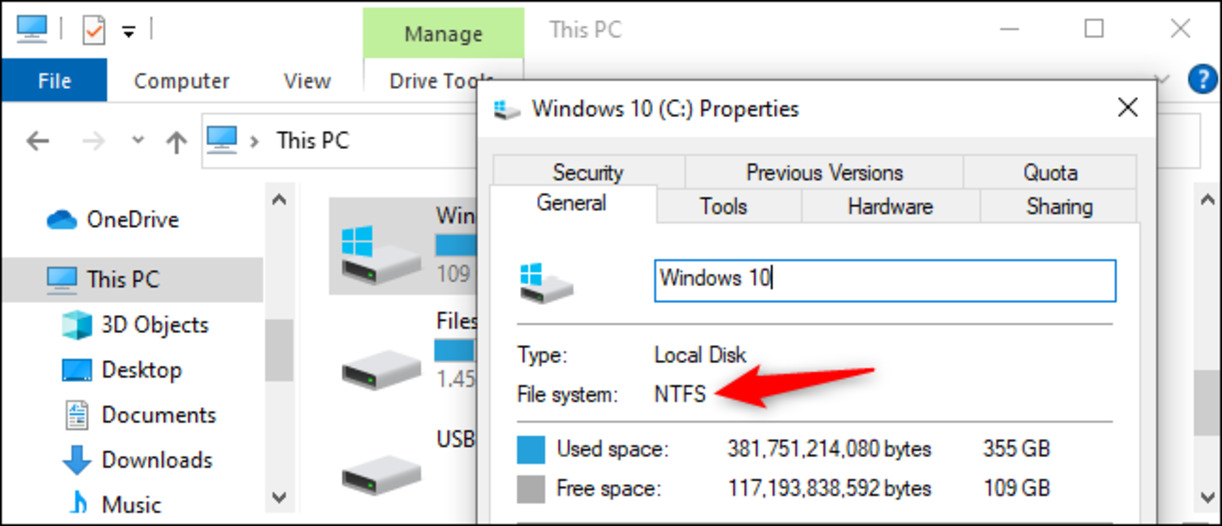Switch to the Hardware tab
This screenshot has height=526, width=1222.
pos(890,207)
